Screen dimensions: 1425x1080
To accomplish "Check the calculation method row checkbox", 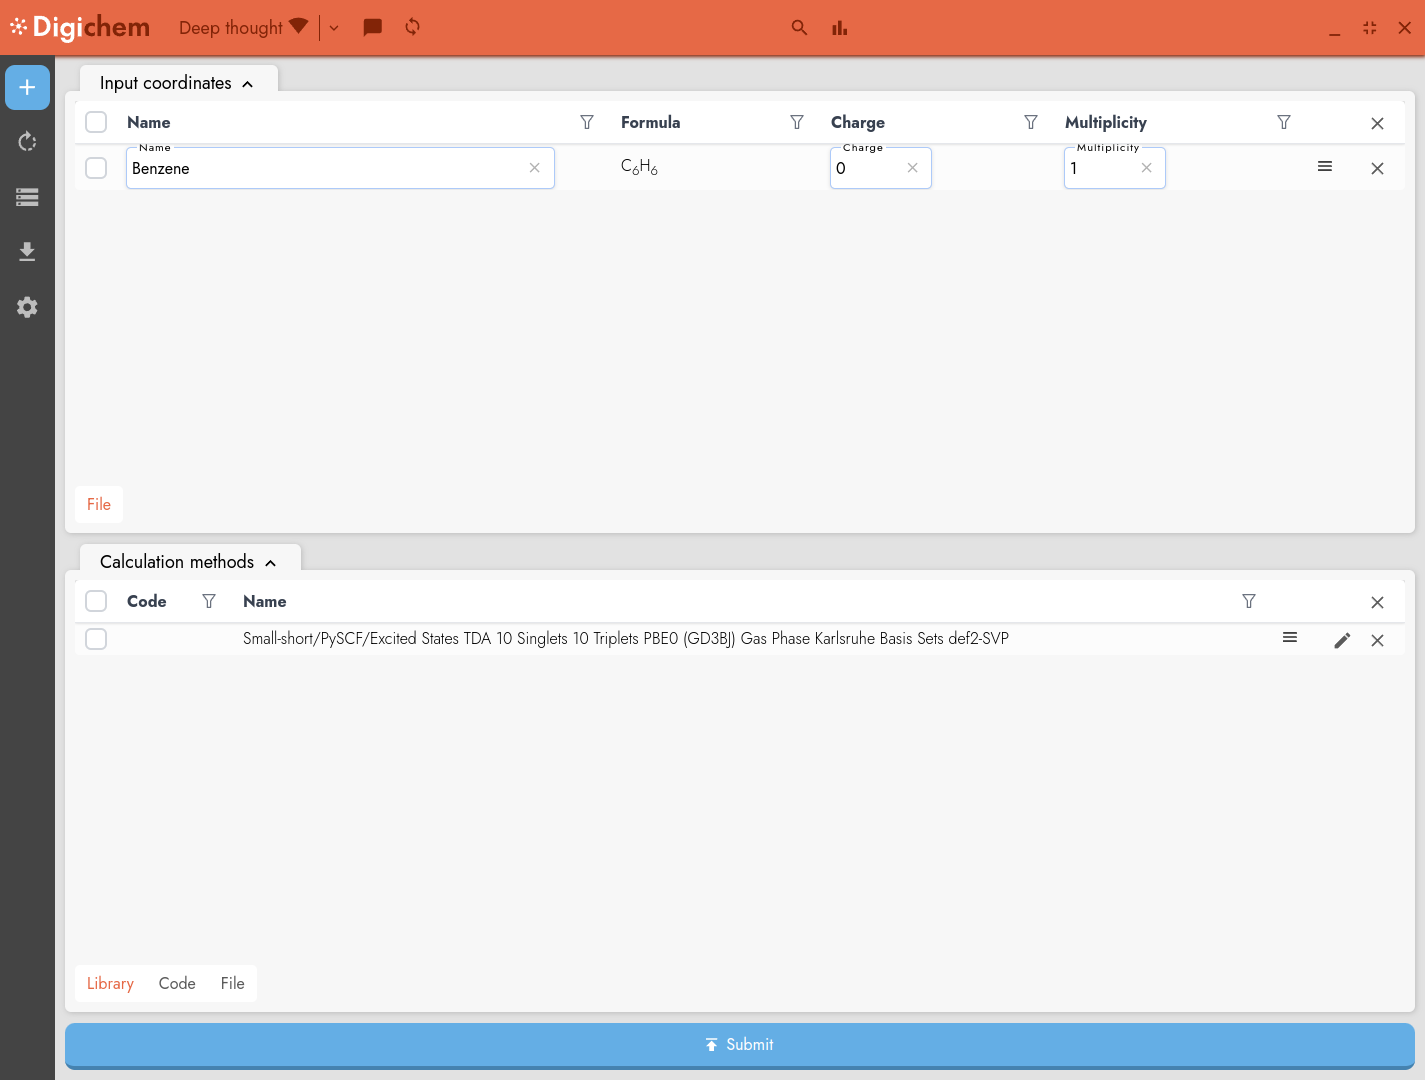I will pyautogui.click(x=96, y=638).
